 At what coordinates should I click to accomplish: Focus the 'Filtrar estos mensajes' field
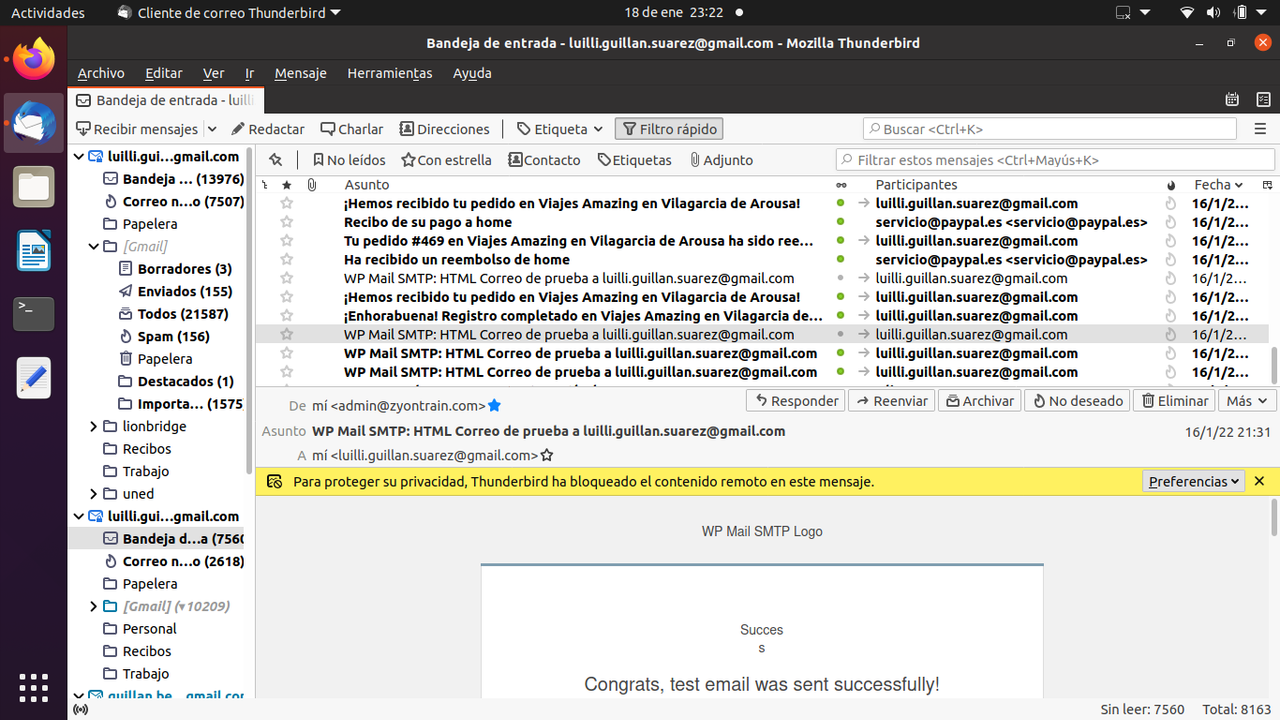(x=1055, y=160)
